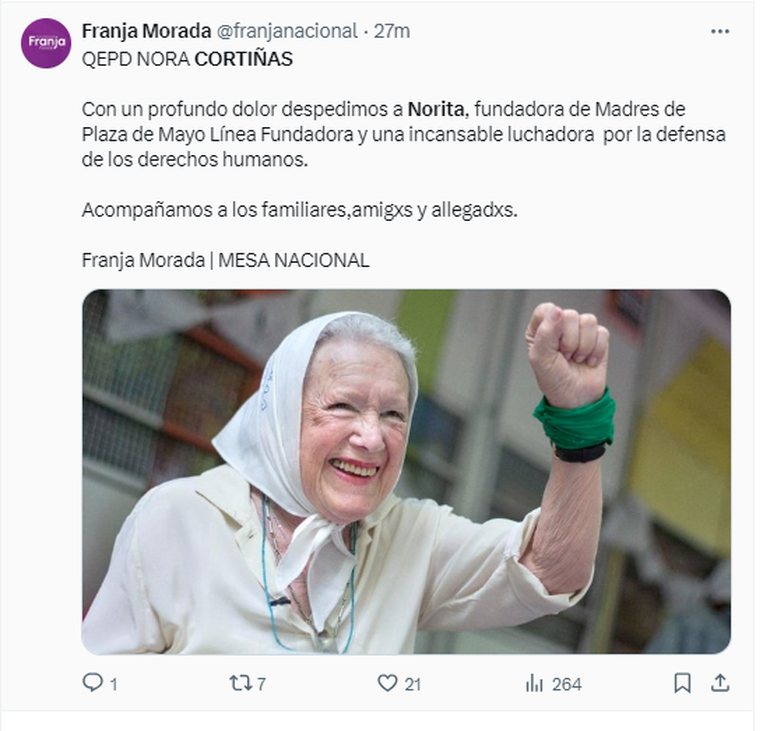Like the post with the heart icon
770x731 pixels.
[387, 683]
